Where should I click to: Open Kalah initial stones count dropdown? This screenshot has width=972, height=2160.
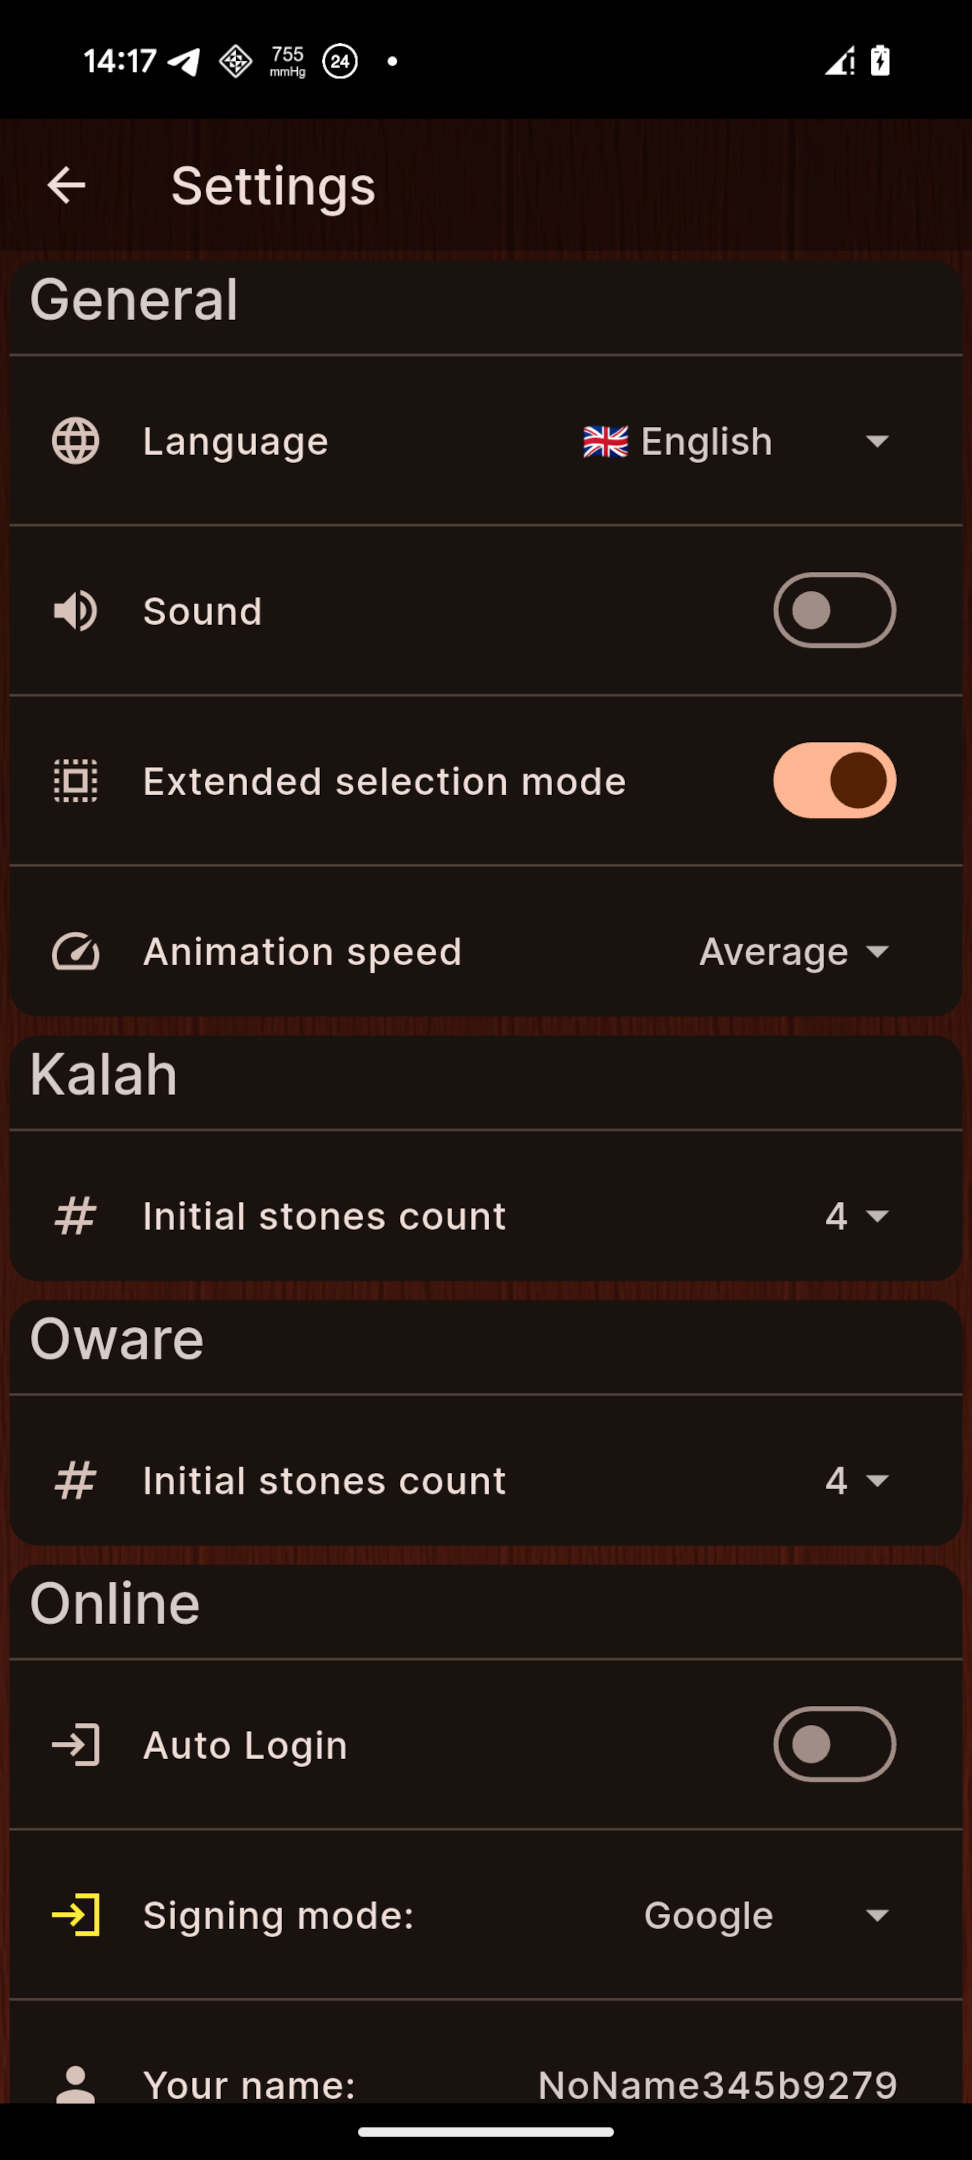pos(857,1216)
